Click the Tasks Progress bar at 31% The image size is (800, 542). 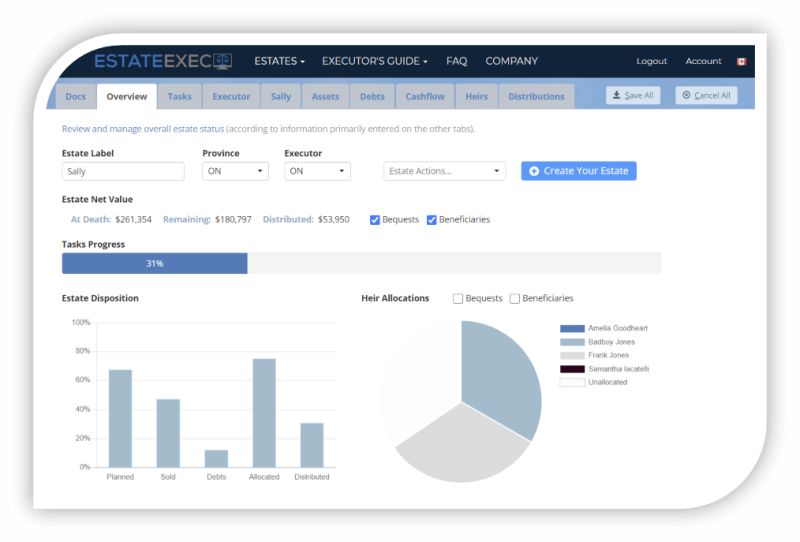pos(155,263)
